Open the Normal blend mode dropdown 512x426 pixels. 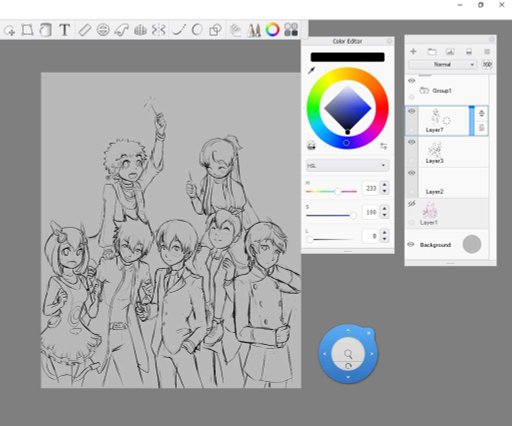click(x=443, y=64)
